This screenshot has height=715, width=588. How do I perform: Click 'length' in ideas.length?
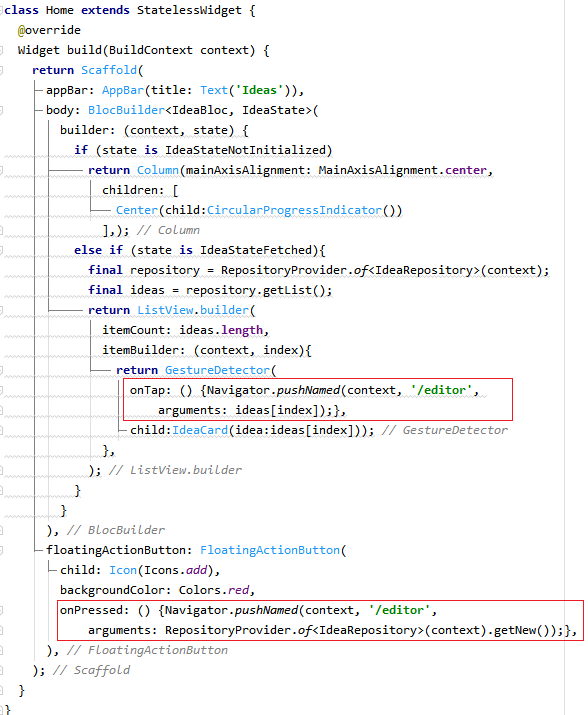242,330
